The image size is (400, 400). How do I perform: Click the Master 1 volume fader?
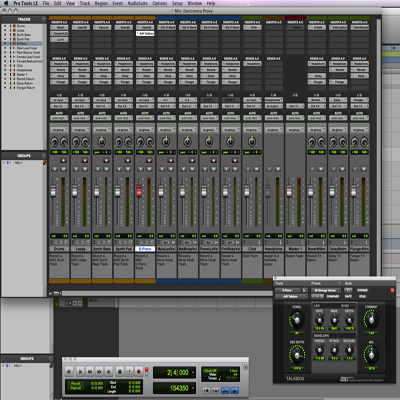289,191
